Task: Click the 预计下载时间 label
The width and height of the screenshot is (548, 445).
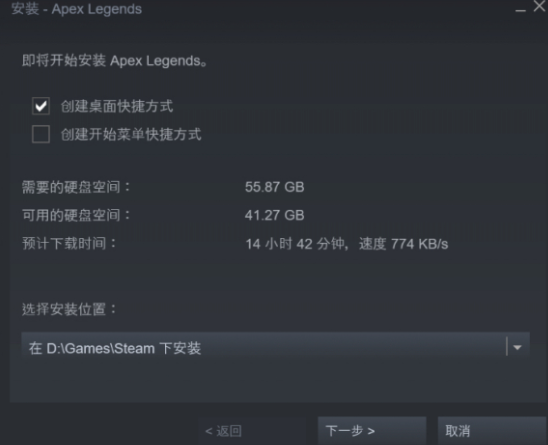Action: [x=69, y=243]
